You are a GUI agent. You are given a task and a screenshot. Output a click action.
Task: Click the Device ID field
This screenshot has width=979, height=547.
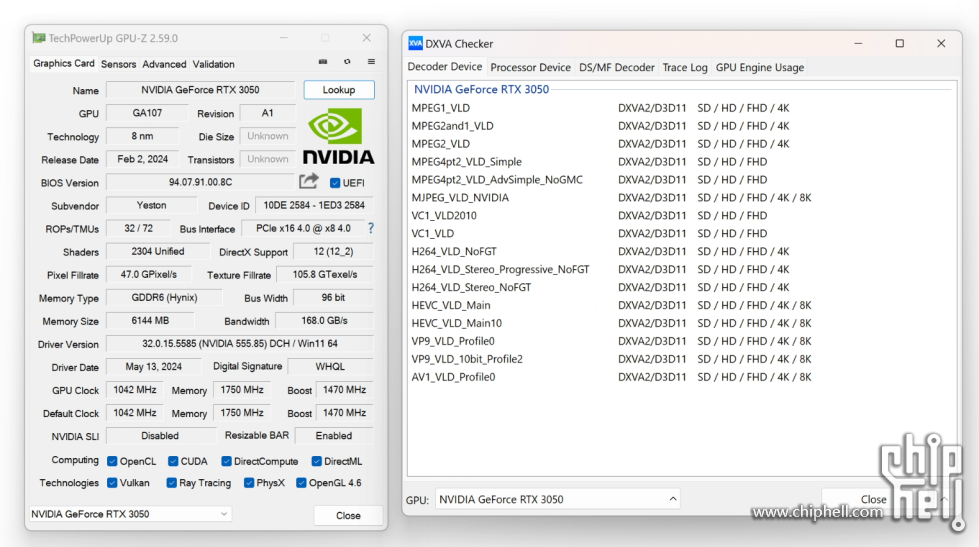314,205
